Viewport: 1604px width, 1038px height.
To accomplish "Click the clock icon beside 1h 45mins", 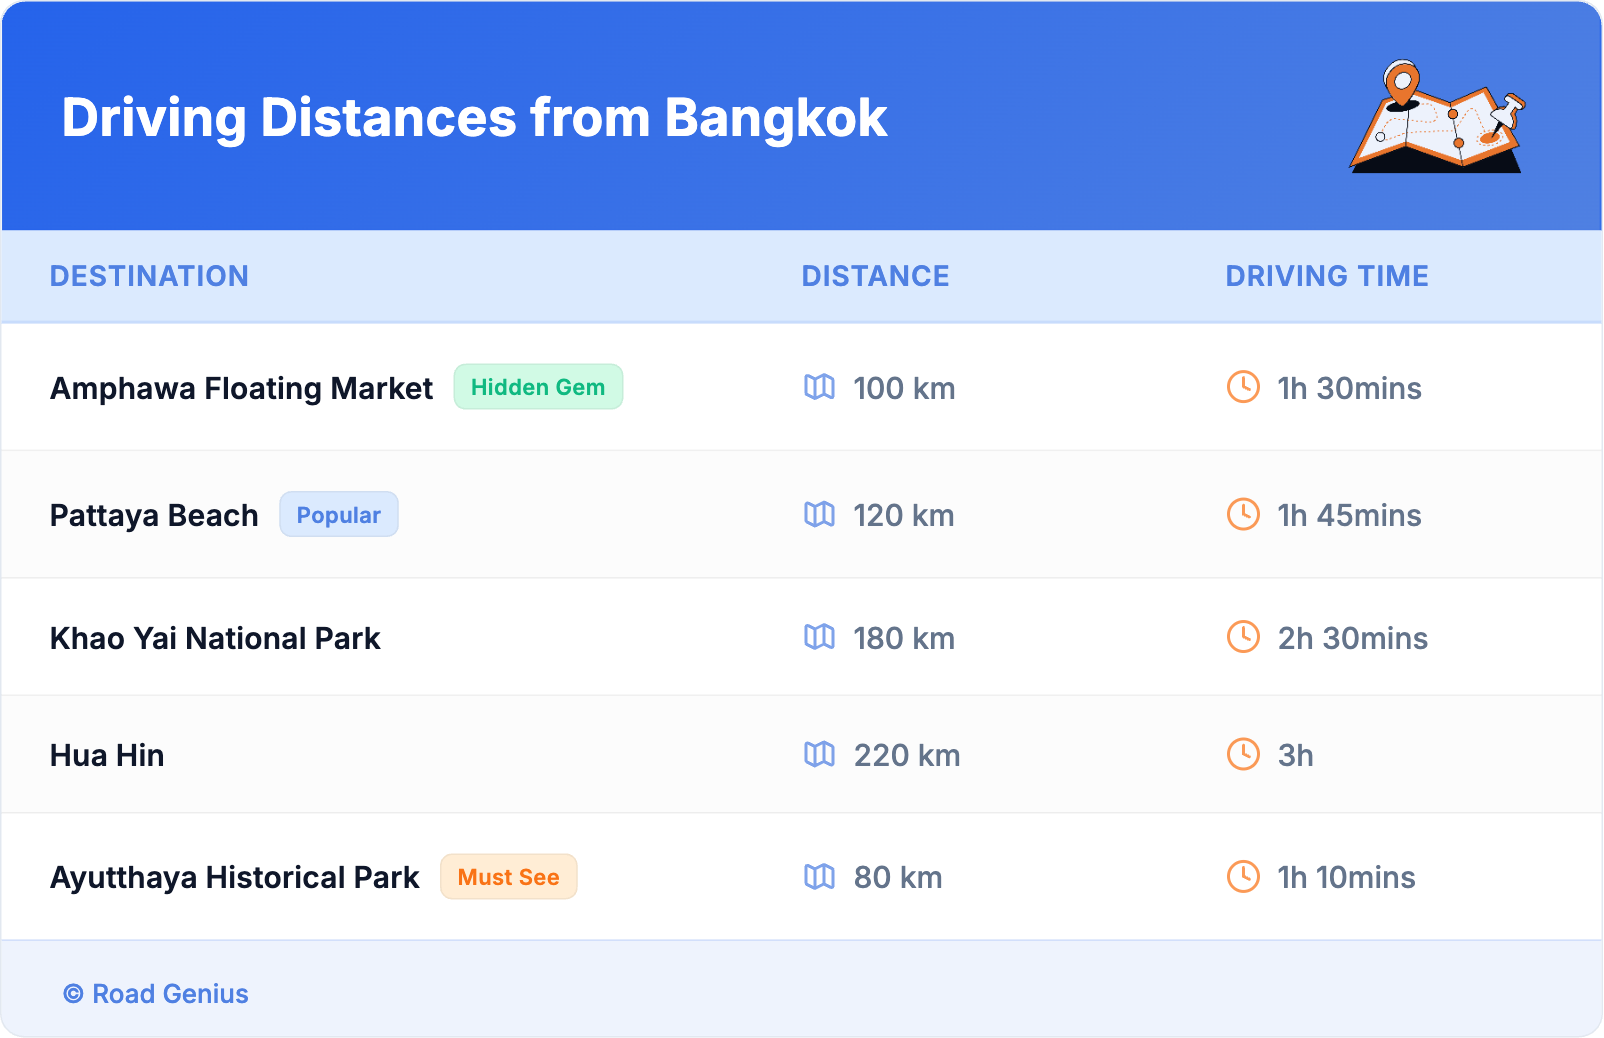I will [1243, 515].
